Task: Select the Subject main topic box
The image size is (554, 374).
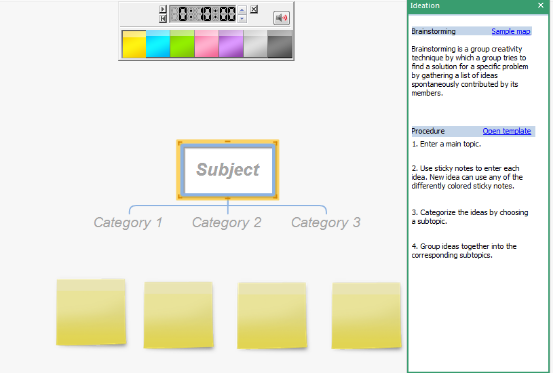Action: tap(228, 170)
